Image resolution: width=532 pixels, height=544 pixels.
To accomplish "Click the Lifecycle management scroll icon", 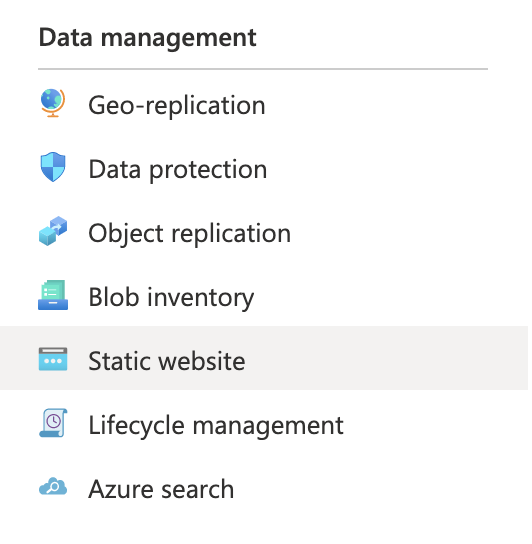I will pyautogui.click(x=53, y=423).
